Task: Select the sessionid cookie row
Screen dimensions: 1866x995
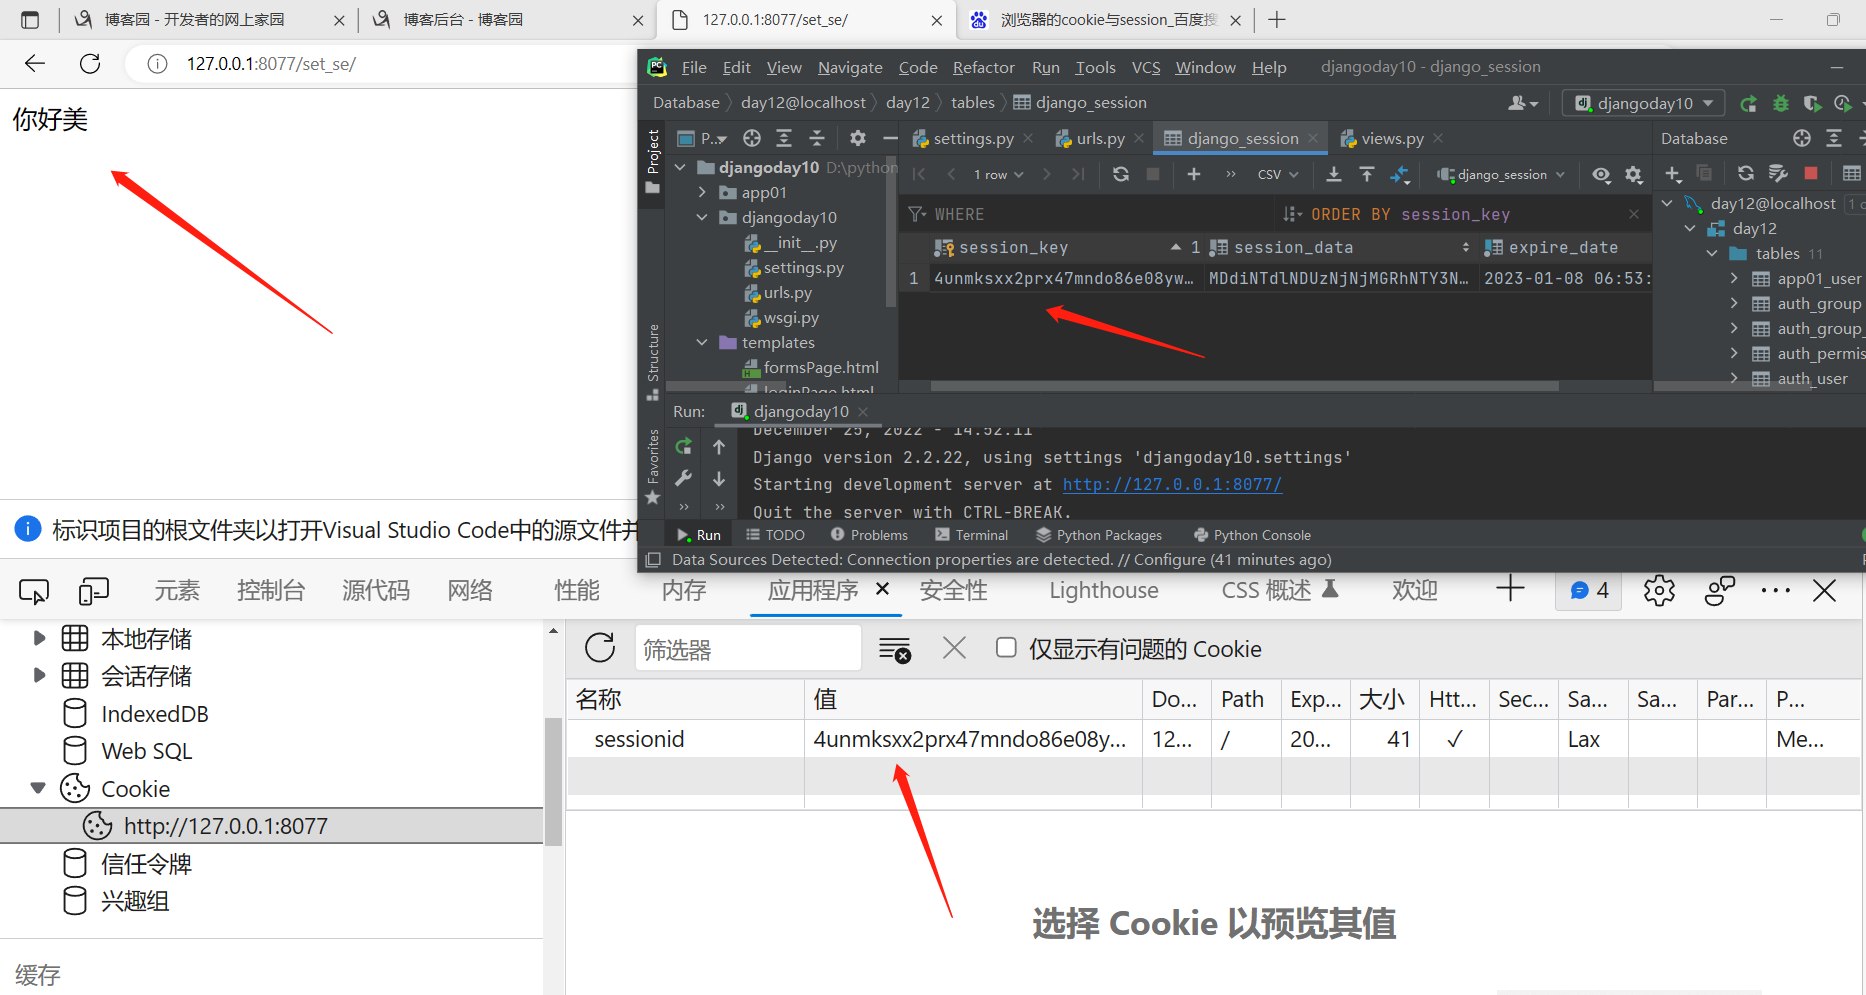Action: [x=1215, y=739]
